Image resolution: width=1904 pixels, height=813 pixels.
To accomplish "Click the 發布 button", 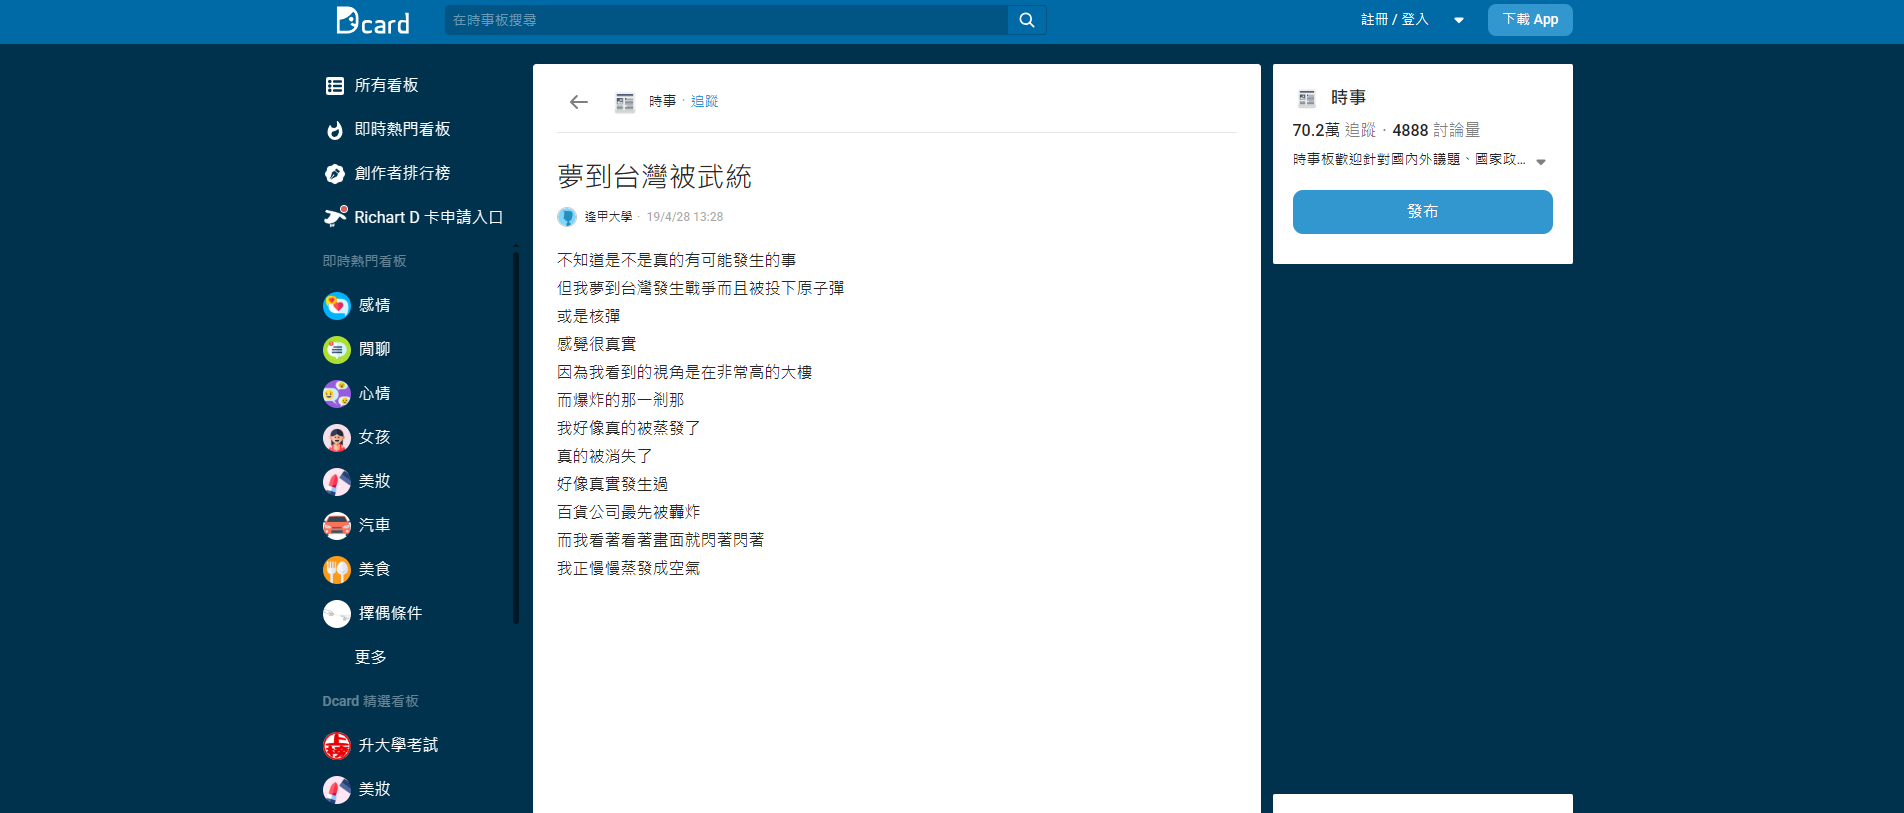I will click(1422, 212).
